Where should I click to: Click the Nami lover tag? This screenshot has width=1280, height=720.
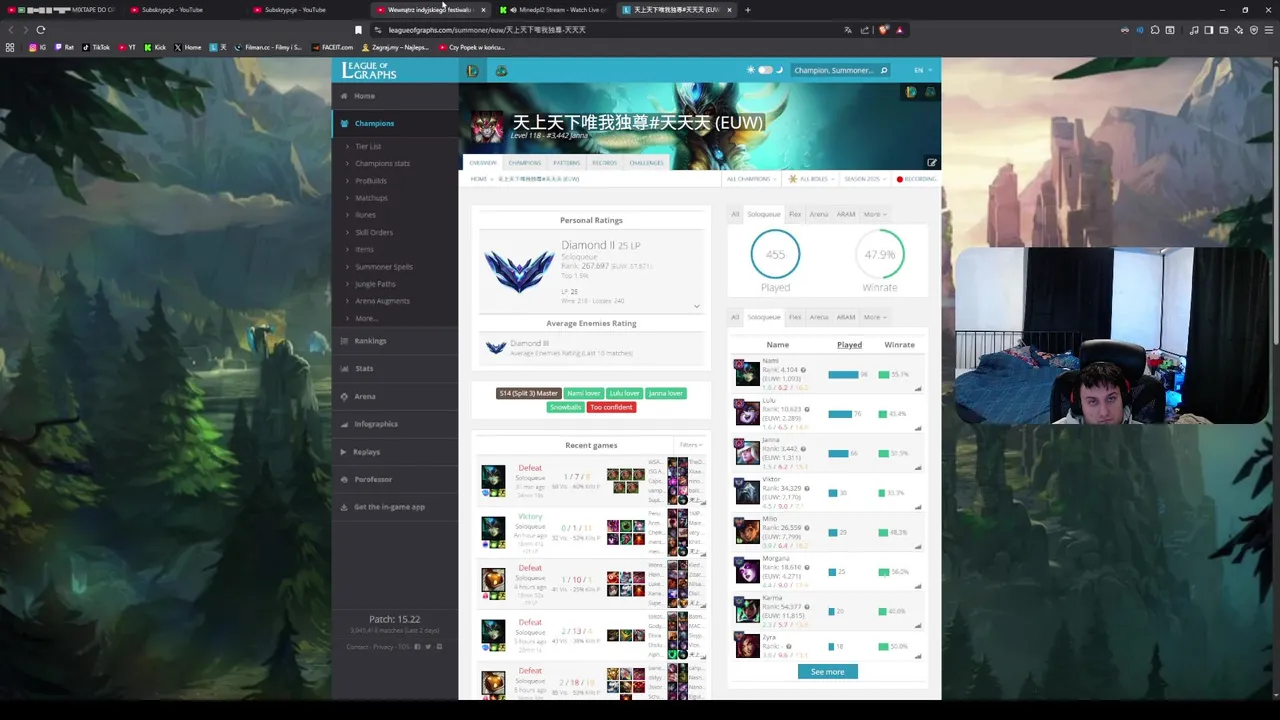[x=583, y=393]
